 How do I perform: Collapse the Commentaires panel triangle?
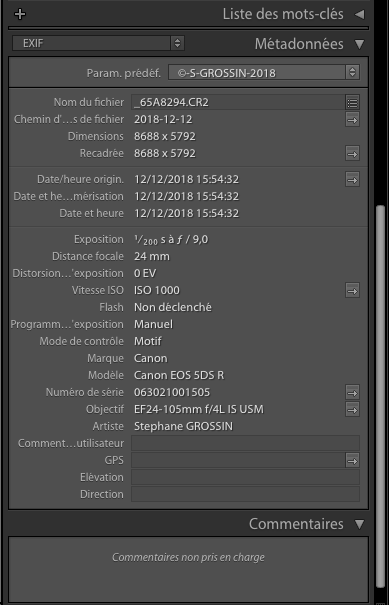tap(360, 524)
